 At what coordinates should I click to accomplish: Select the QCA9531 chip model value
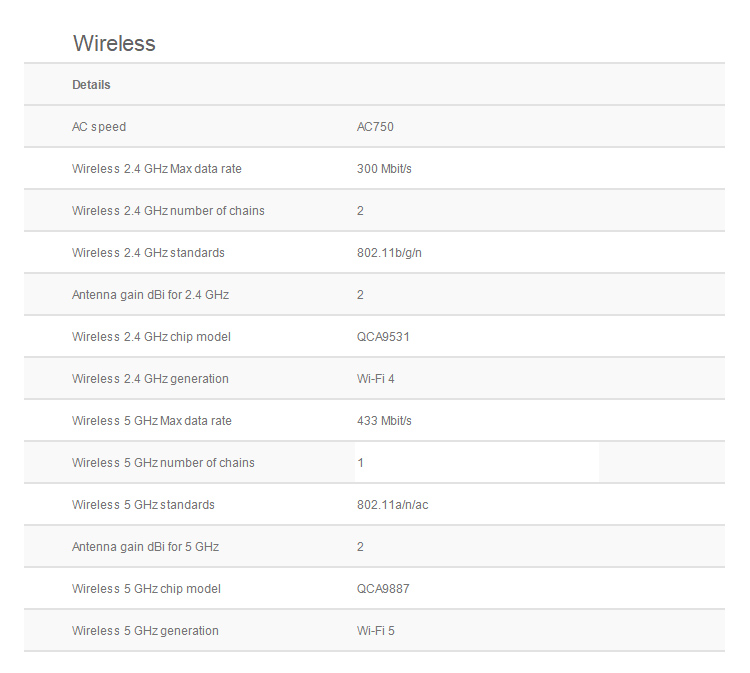(x=383, y=337)
